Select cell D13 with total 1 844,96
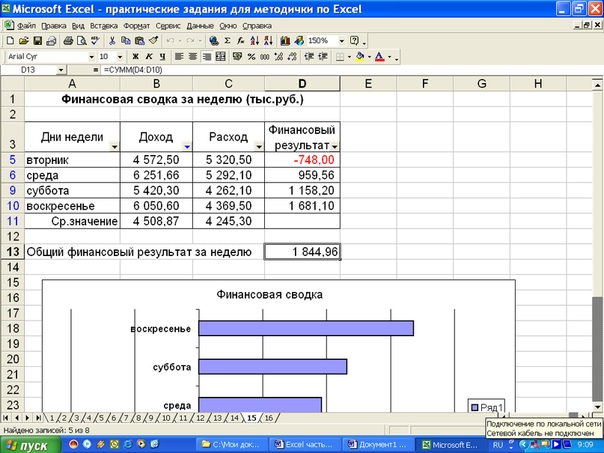Image resolution: width=604 pixels, height=453 pixels. click(303, 253)
